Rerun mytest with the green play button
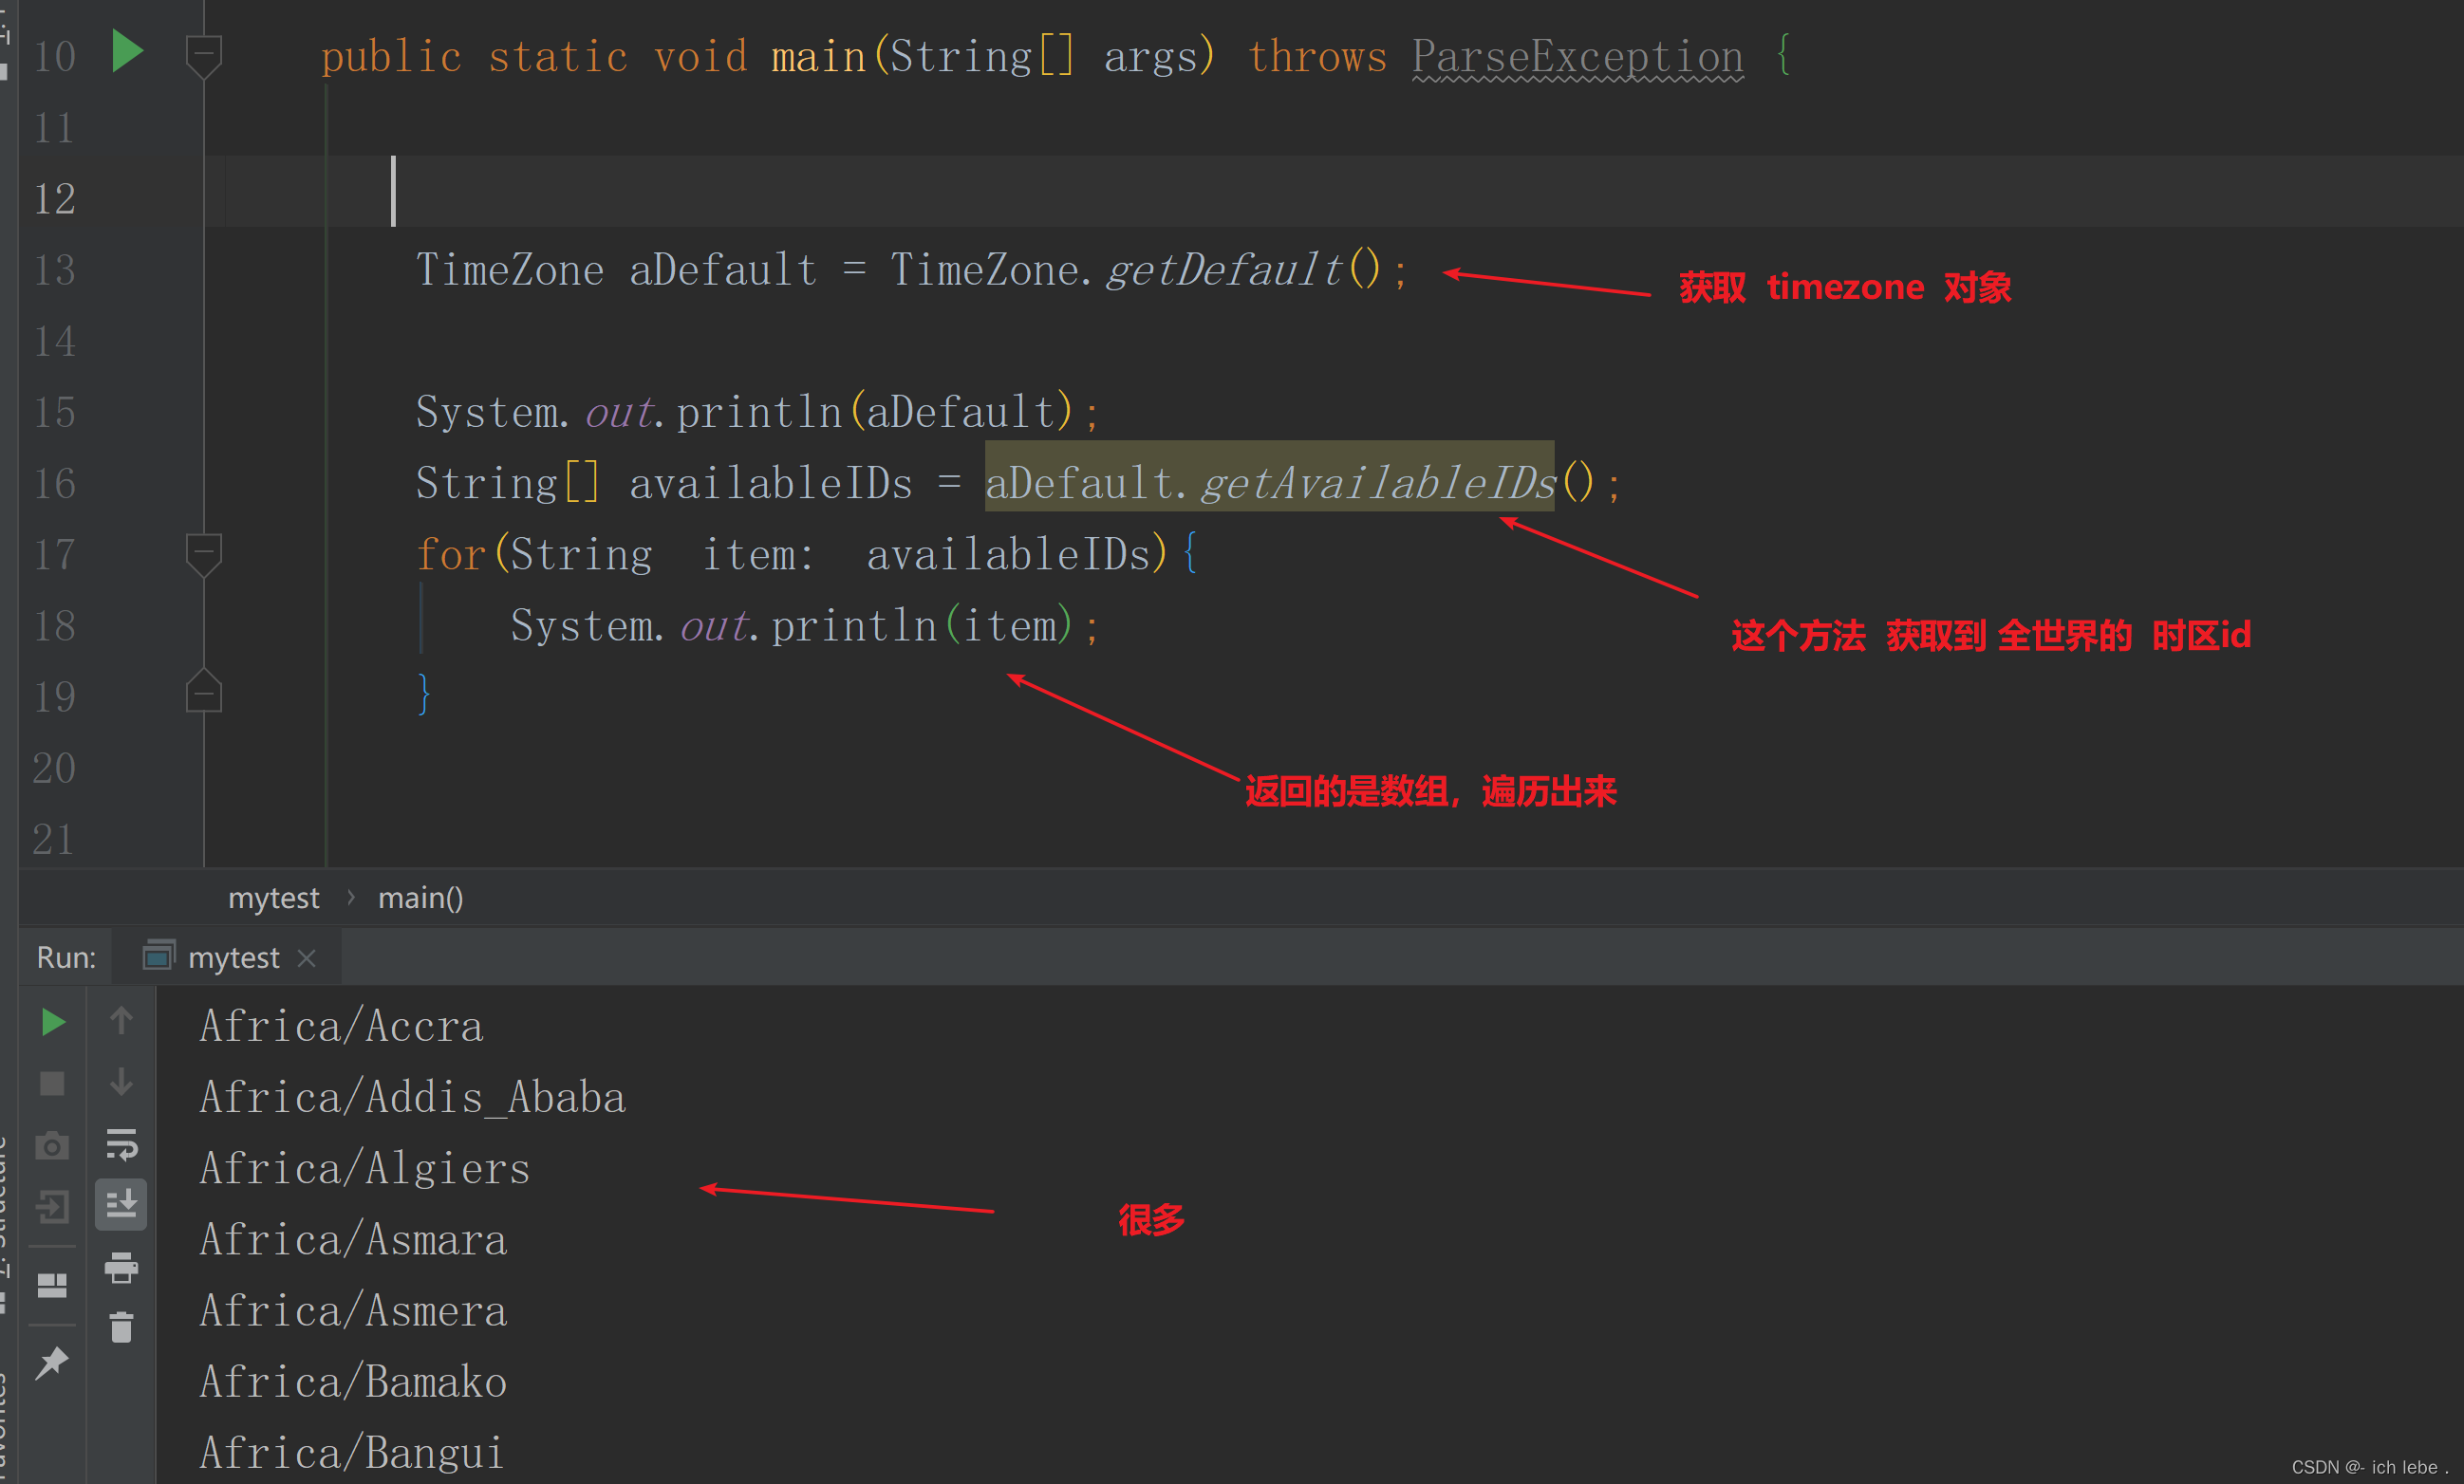The width and height of the screenshot is (2464, 1484). click(53, 1022)
